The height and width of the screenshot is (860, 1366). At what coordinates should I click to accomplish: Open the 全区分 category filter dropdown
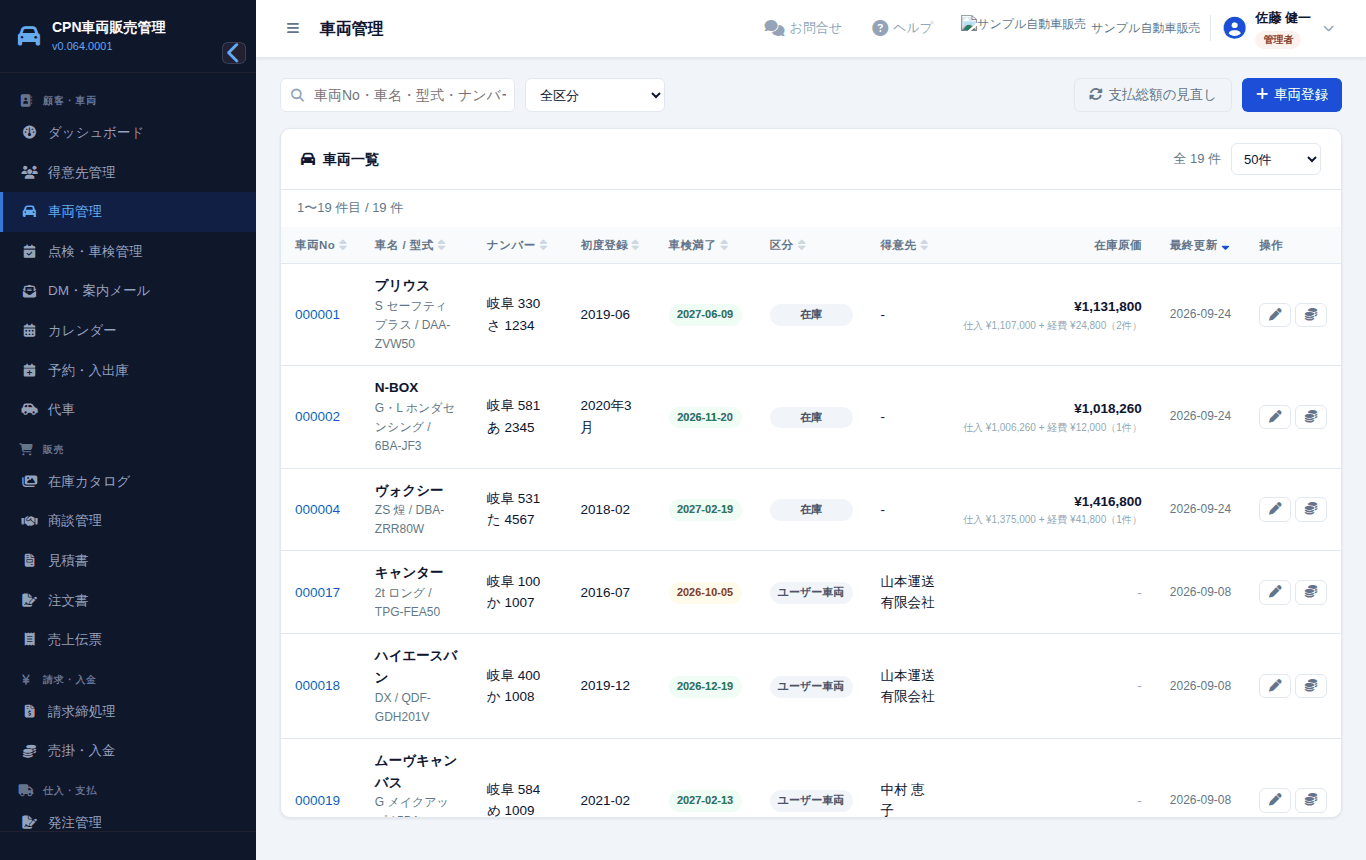pyautogui.click(x=595, y=95)
